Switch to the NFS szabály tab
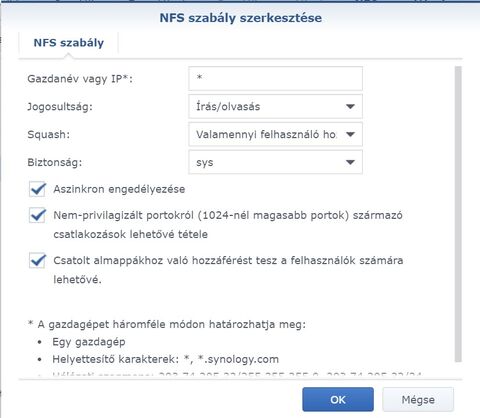Image resolution: width=480 pixels, height=418 pixels. coord(69,43)
